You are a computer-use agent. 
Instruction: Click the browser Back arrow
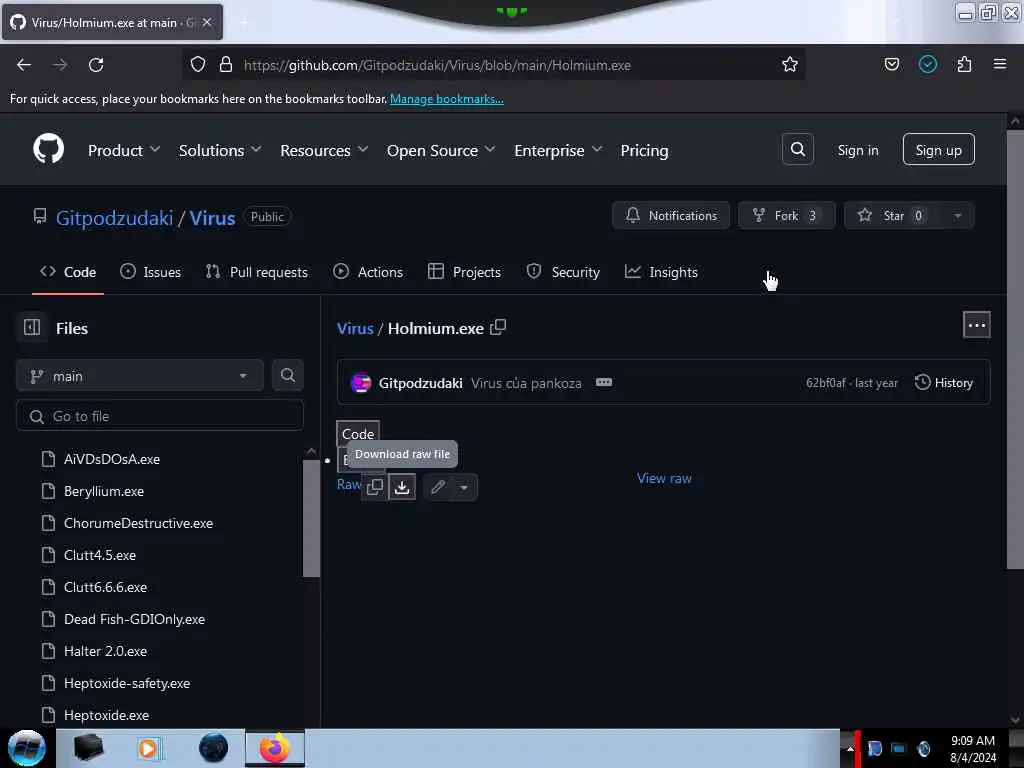coord(24,65)
